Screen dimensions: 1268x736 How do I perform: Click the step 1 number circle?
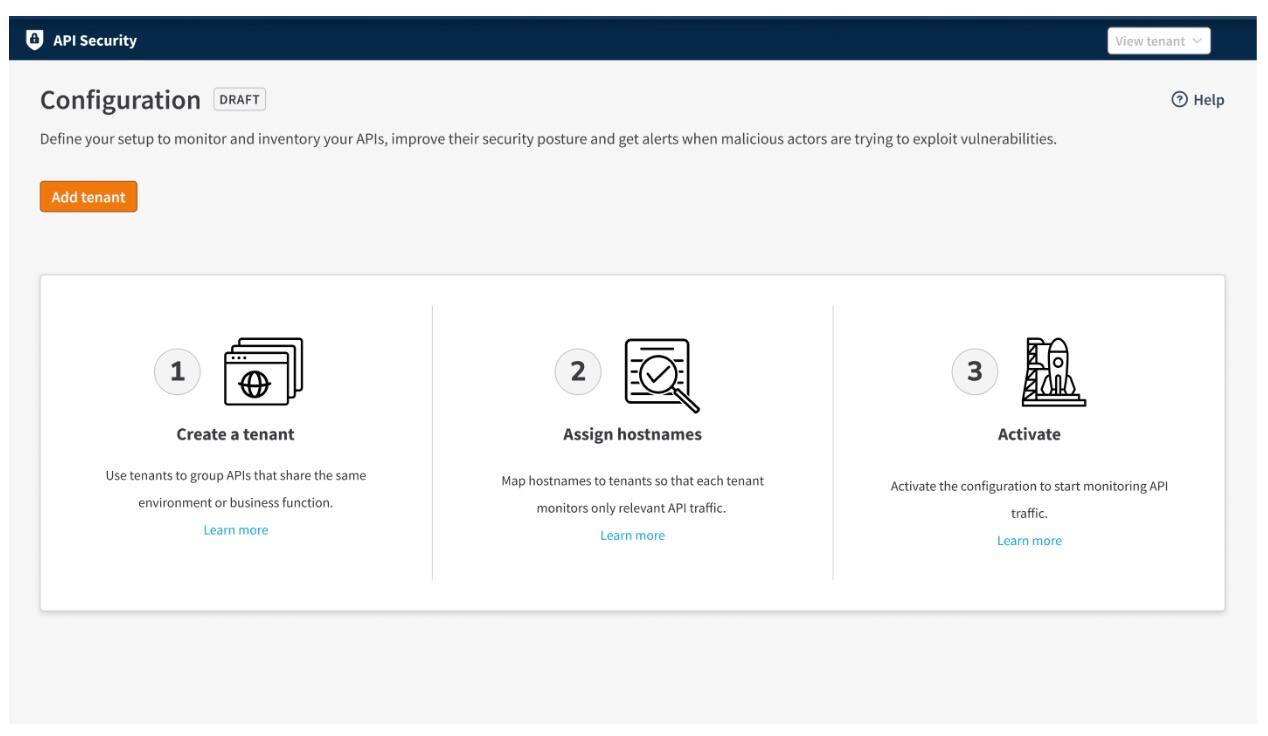[x=178, y=372]
